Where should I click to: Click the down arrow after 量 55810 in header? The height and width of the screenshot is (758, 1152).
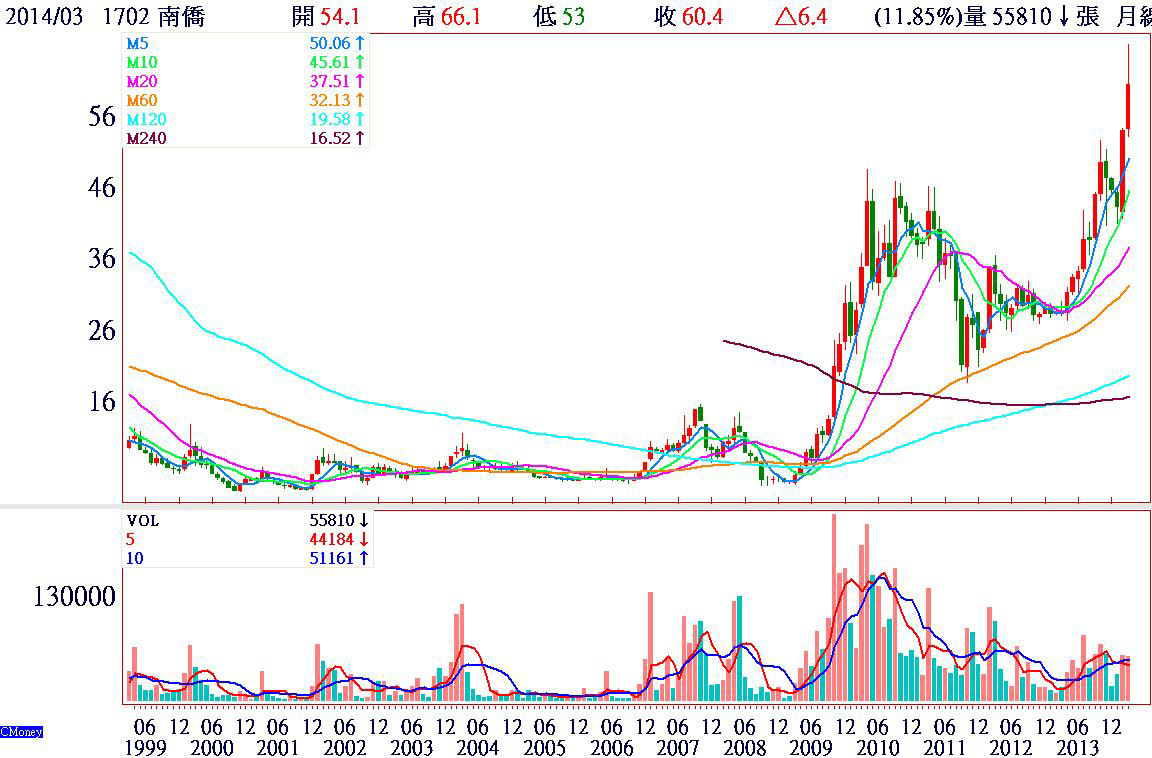pos(1062,17)
